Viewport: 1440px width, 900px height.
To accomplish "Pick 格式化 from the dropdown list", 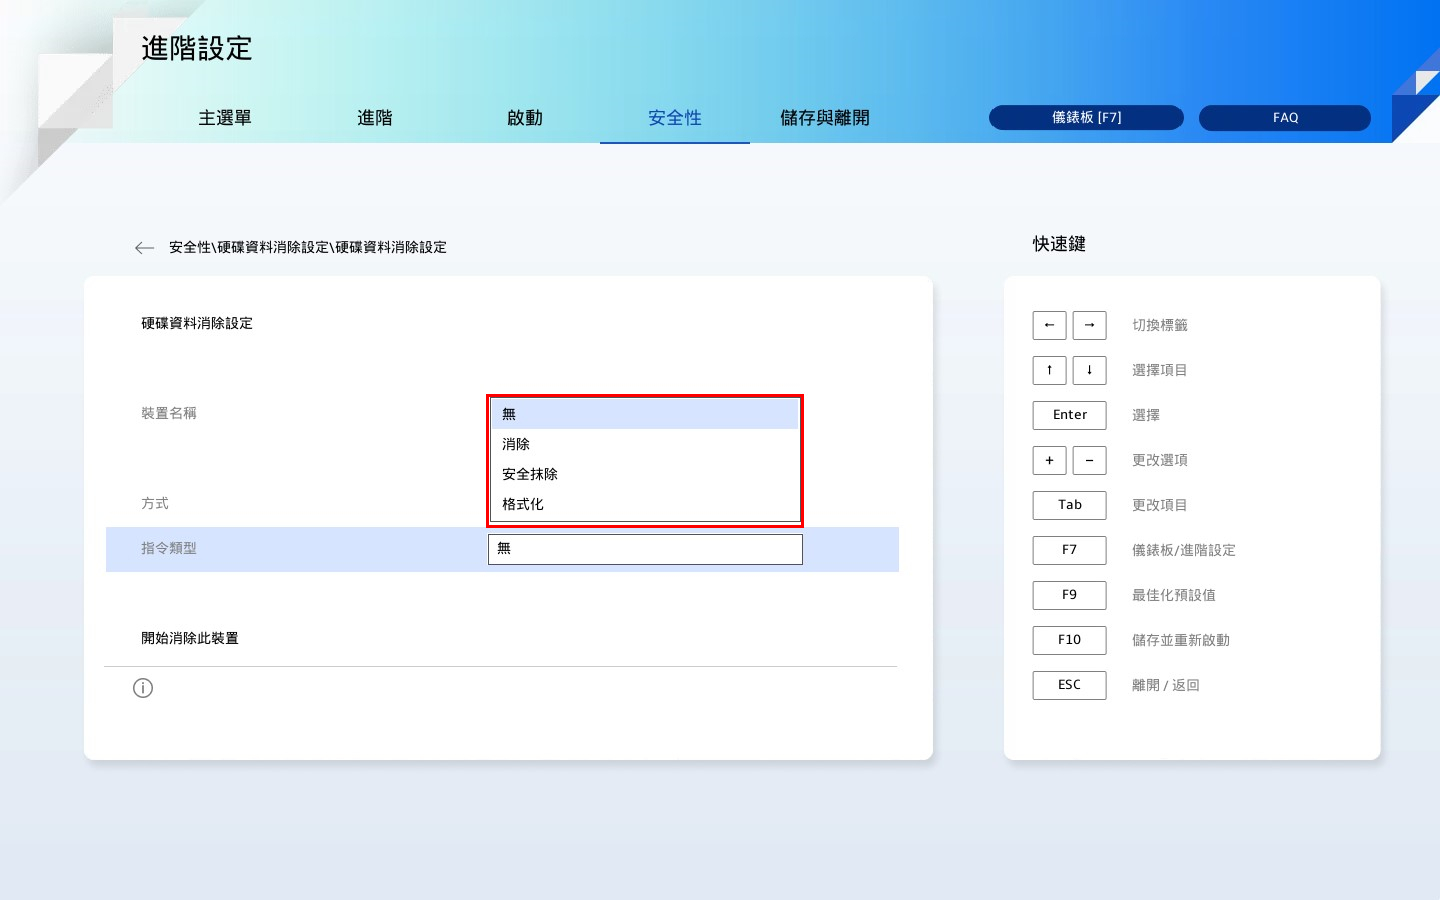I will [x=644, y=504].
